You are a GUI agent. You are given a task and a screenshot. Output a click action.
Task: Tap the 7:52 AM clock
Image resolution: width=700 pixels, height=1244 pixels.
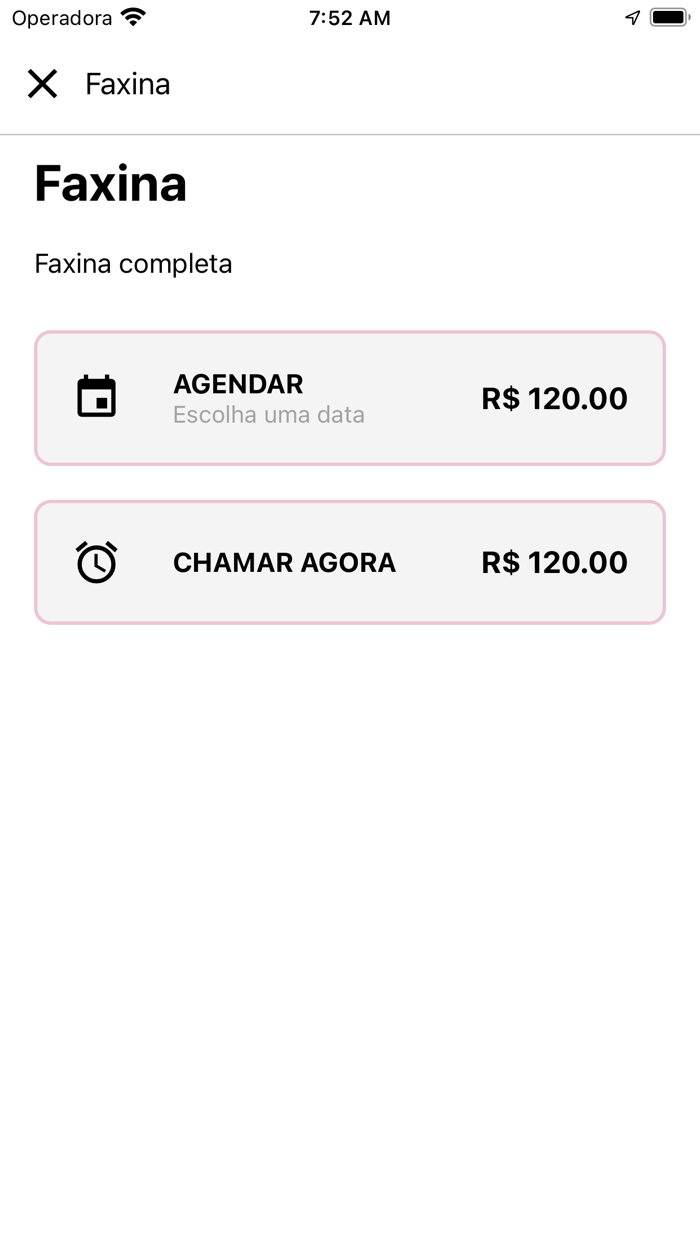[x=350, y=18]
